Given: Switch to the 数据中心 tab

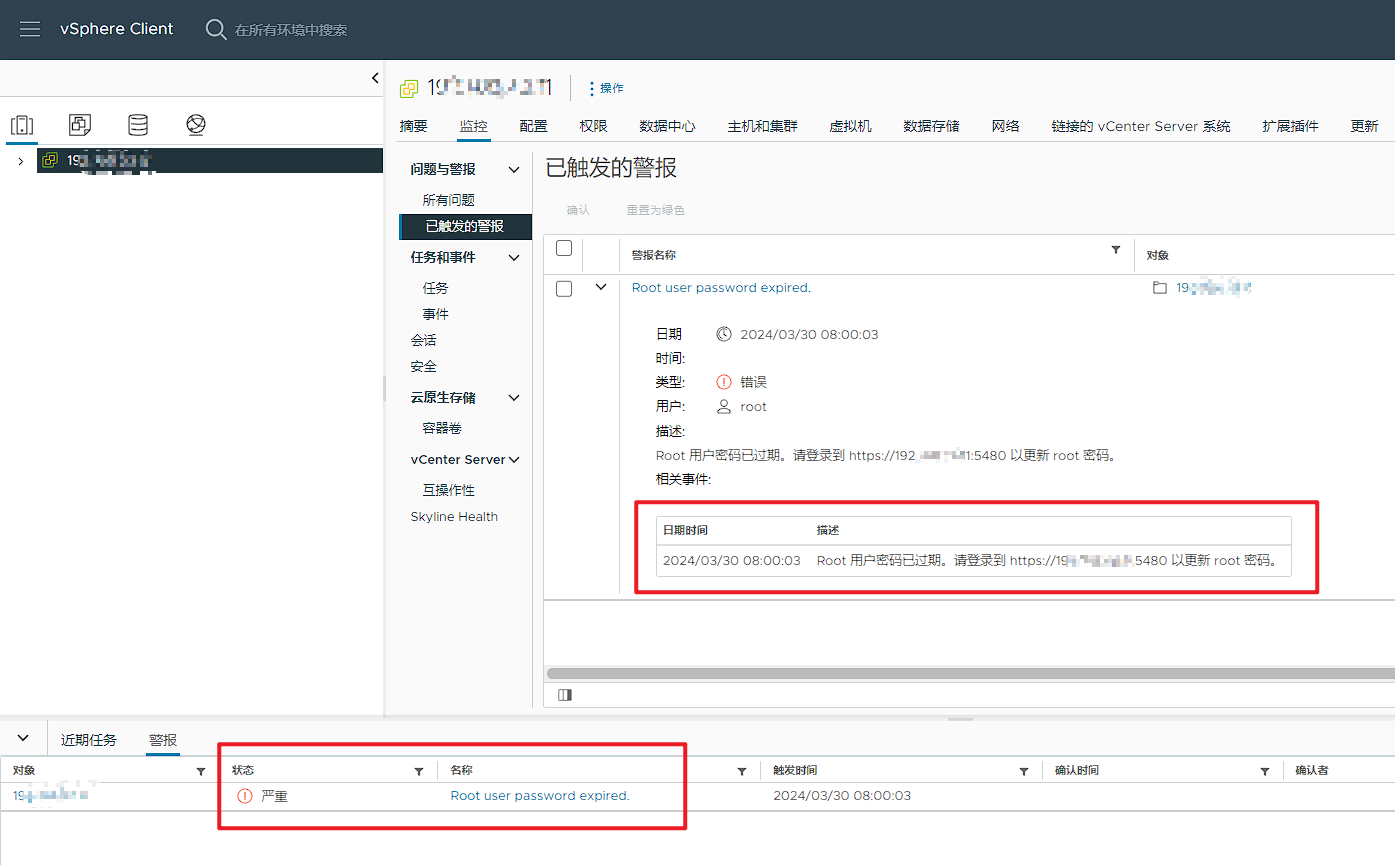Looking at the screenshot, I should 667,126.
